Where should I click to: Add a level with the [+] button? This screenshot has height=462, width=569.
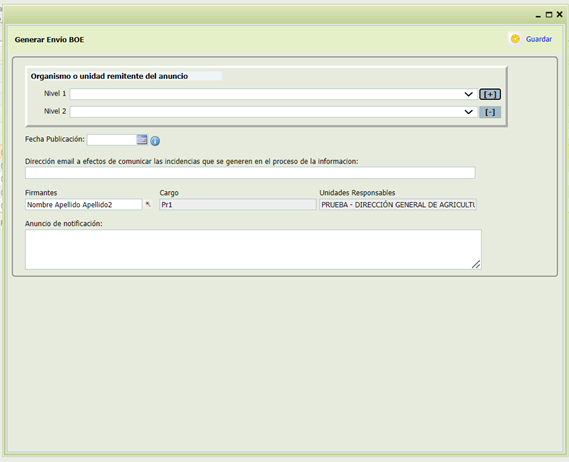coord(490,94)
